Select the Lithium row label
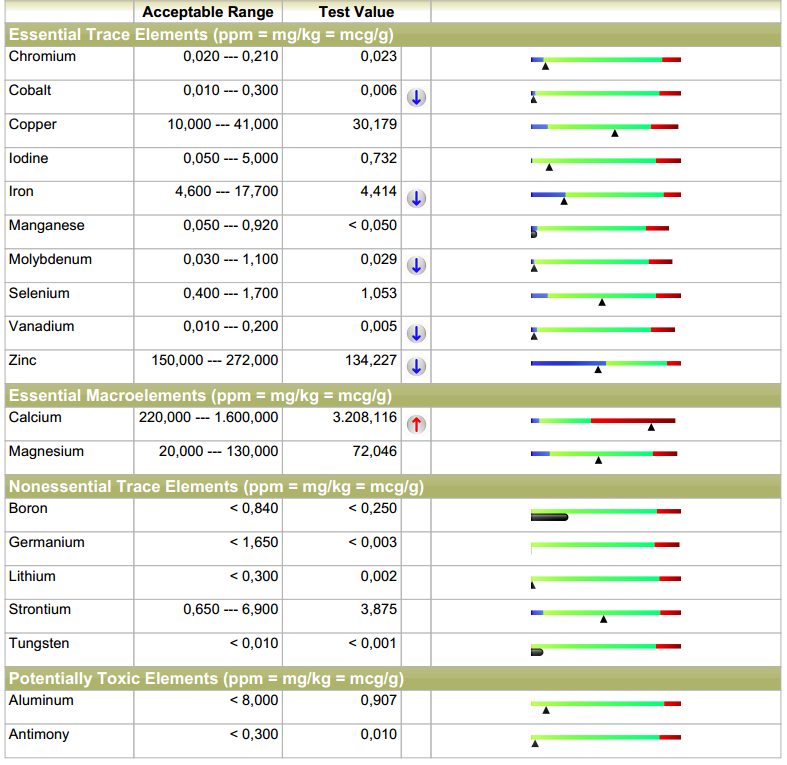 32,576
